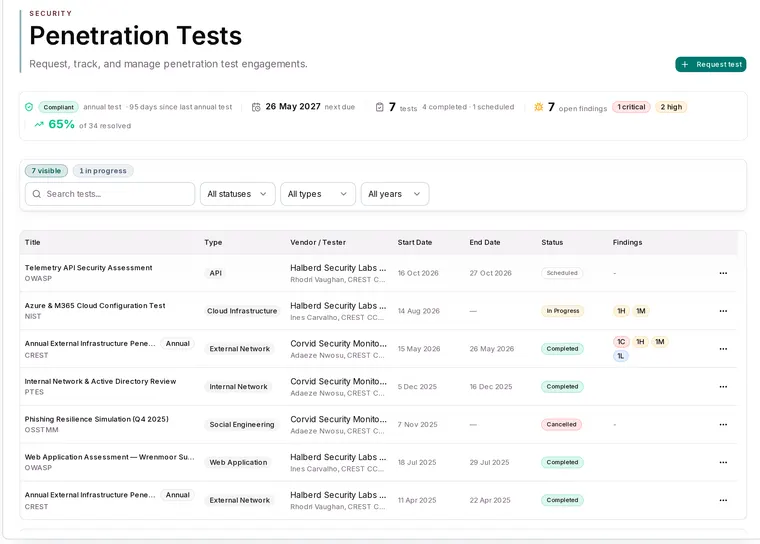Open the All statuses dropdown
The image size is (760, 544).
click(x=238, y=194)
